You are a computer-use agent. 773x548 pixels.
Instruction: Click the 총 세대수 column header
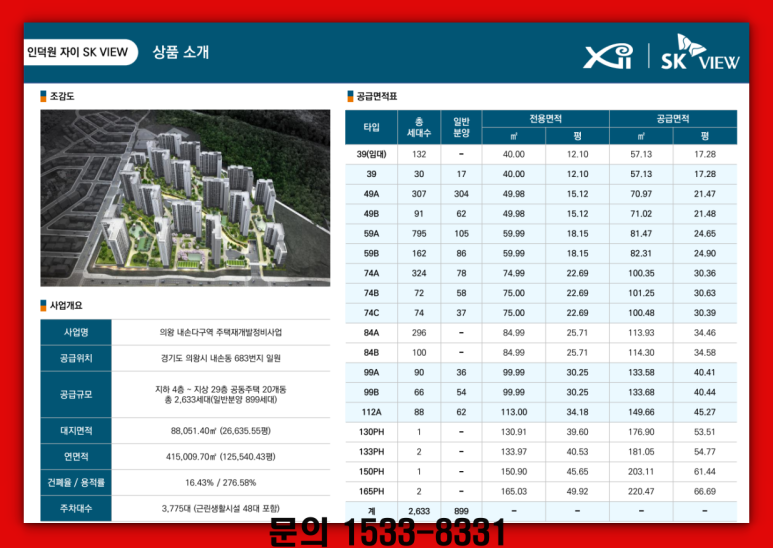419,127
